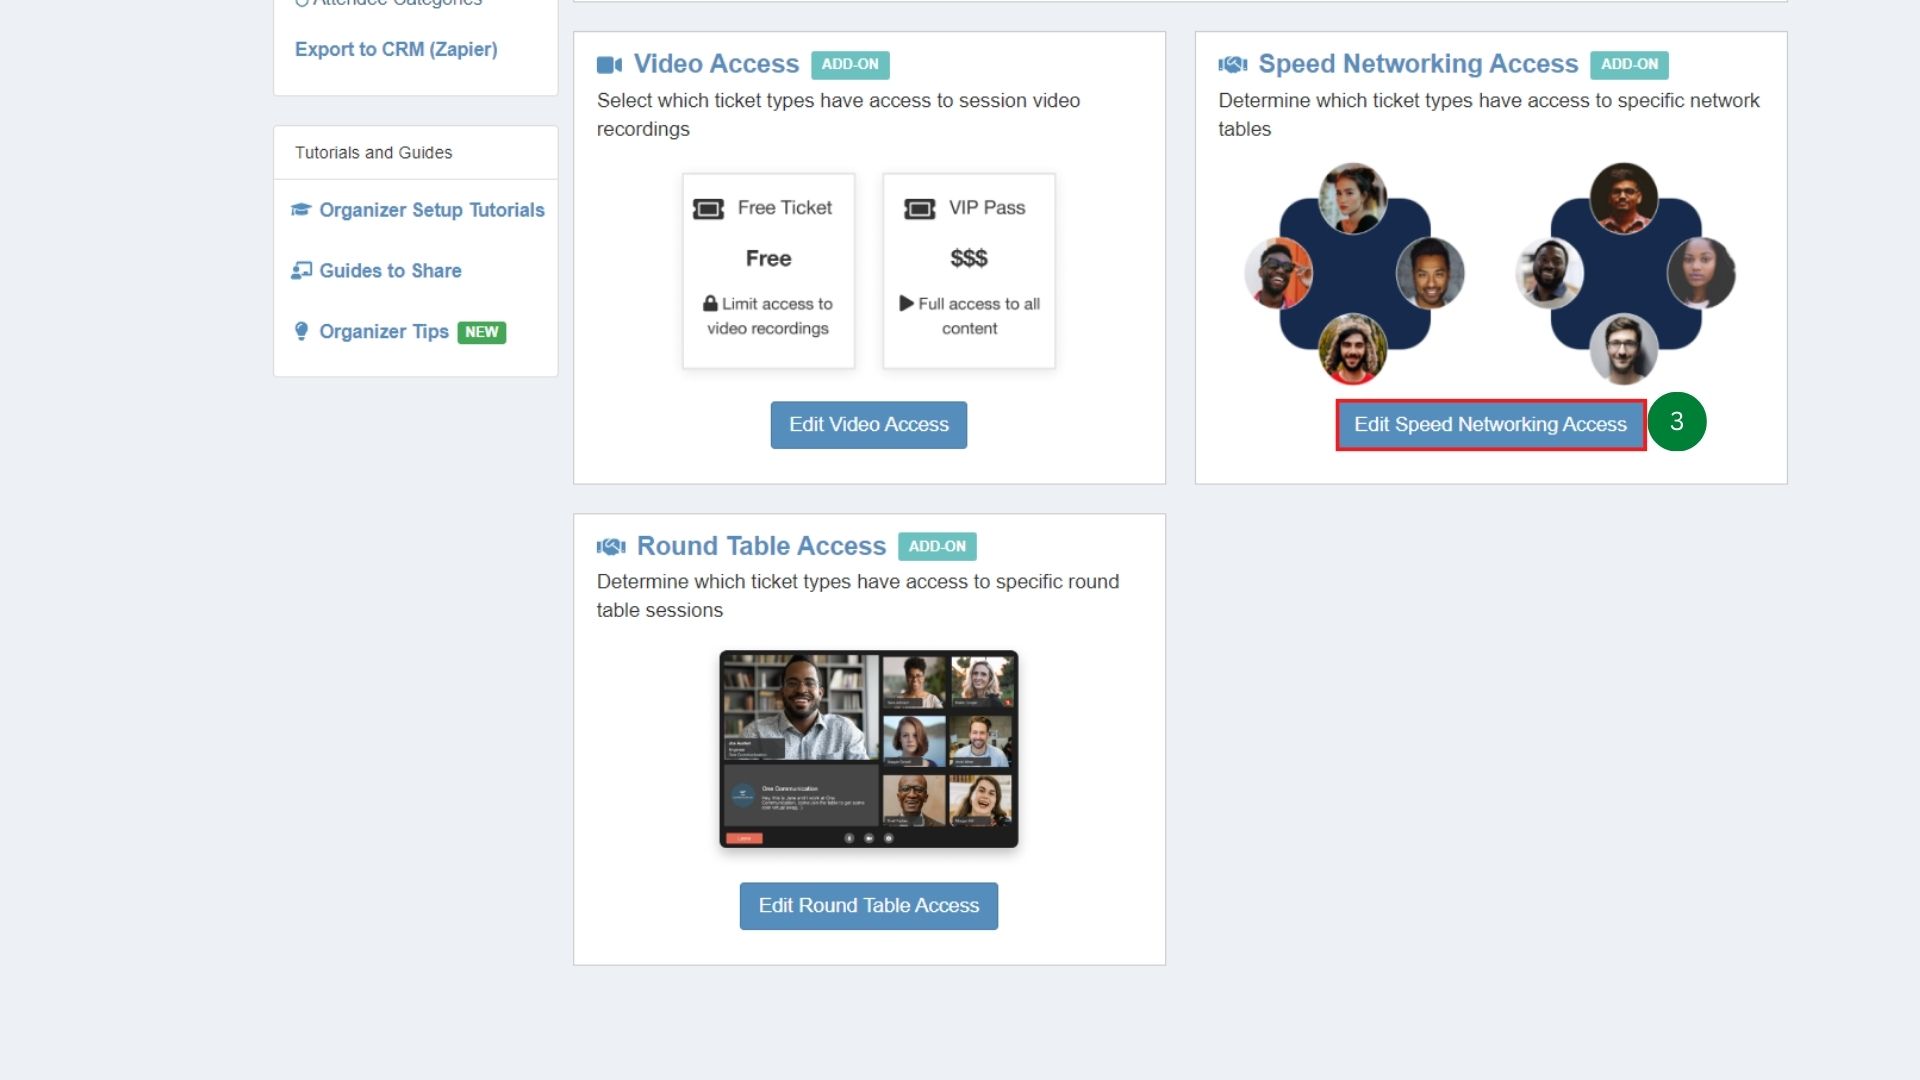Viewport: 1920px width, 1080px height.
Task: Click the ADD-ON badge beside Round Table Access
Action: click(937, 546)
